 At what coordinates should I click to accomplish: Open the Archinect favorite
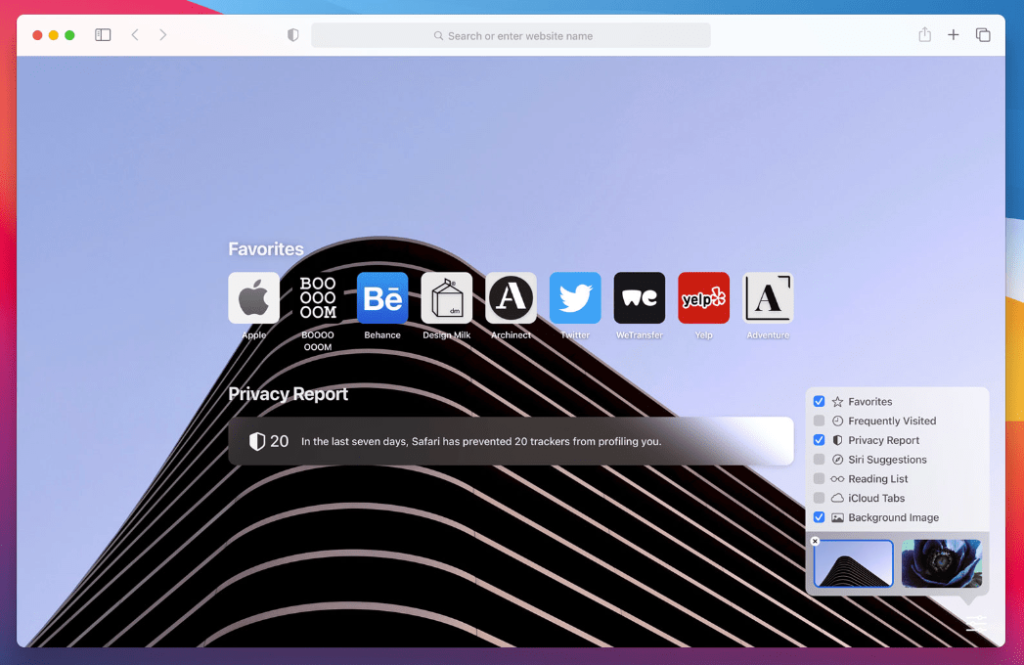point(511,298)
